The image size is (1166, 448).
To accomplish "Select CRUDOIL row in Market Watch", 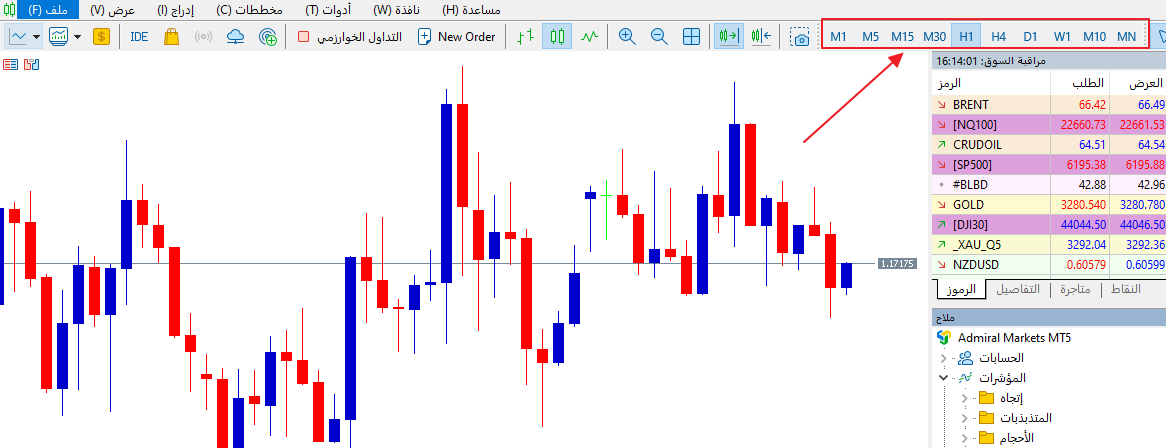I will (x=1049, y=144).
